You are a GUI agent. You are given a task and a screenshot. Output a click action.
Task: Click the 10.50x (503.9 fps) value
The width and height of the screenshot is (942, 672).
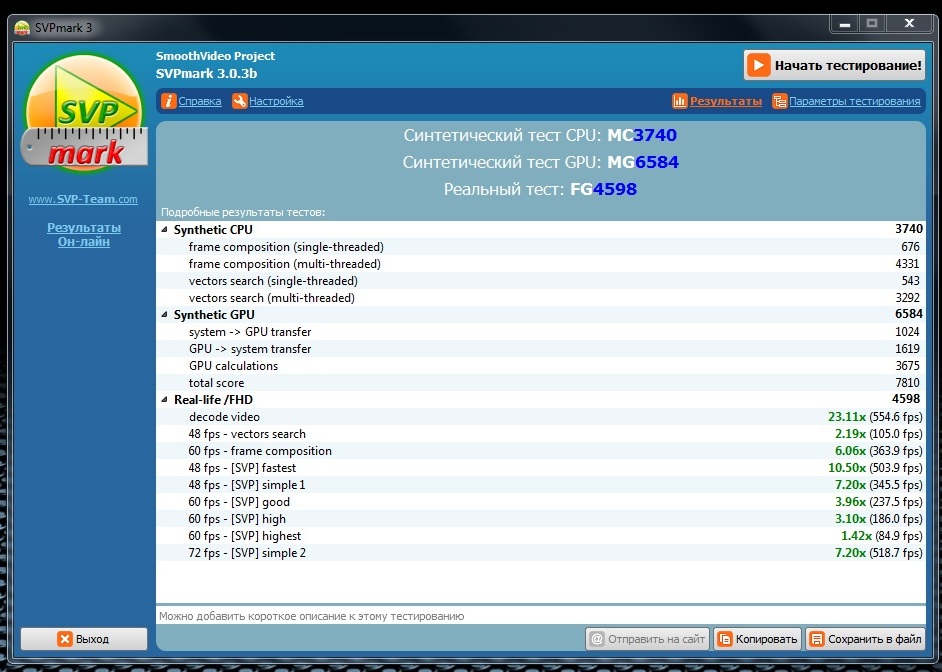point(875,468)
